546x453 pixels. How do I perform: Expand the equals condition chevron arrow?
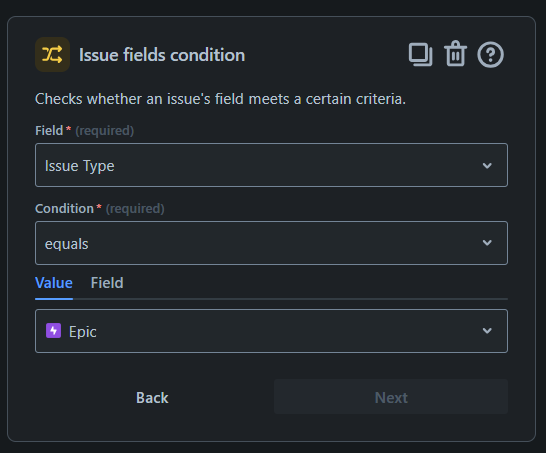[x=487, y=243]
